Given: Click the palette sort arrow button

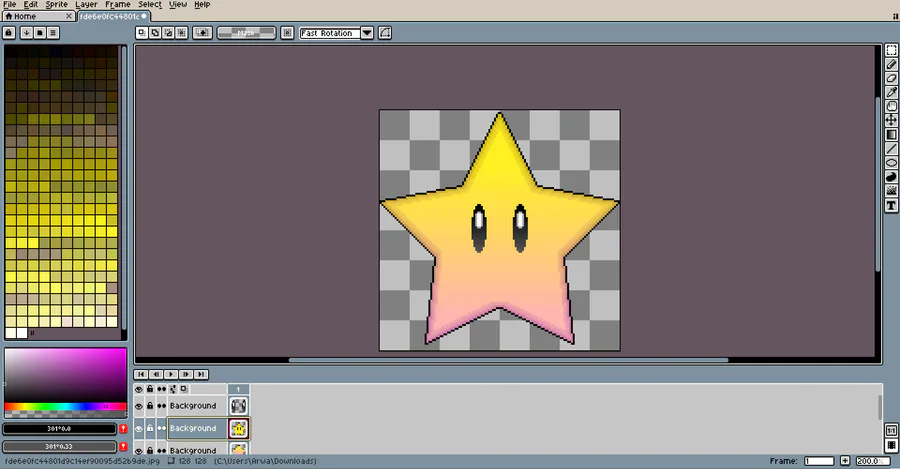Looking at the screenshot, I should (x=26, y=33).
